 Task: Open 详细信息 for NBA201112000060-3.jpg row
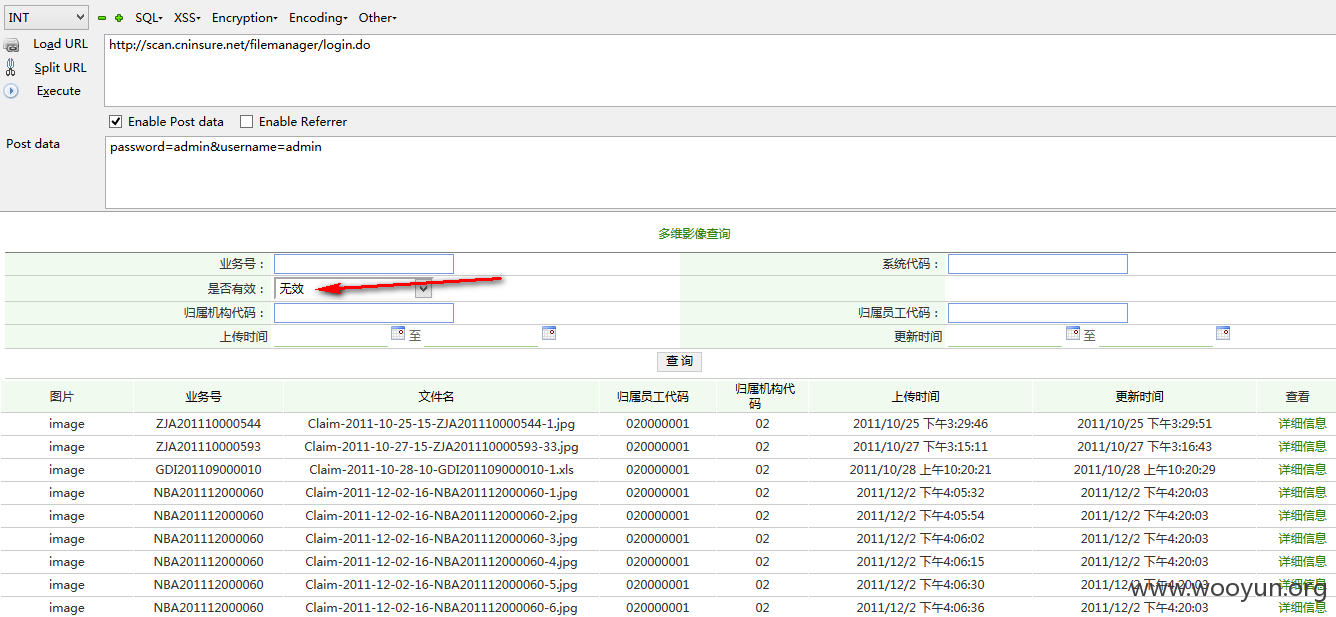(x=1302, y=539)
